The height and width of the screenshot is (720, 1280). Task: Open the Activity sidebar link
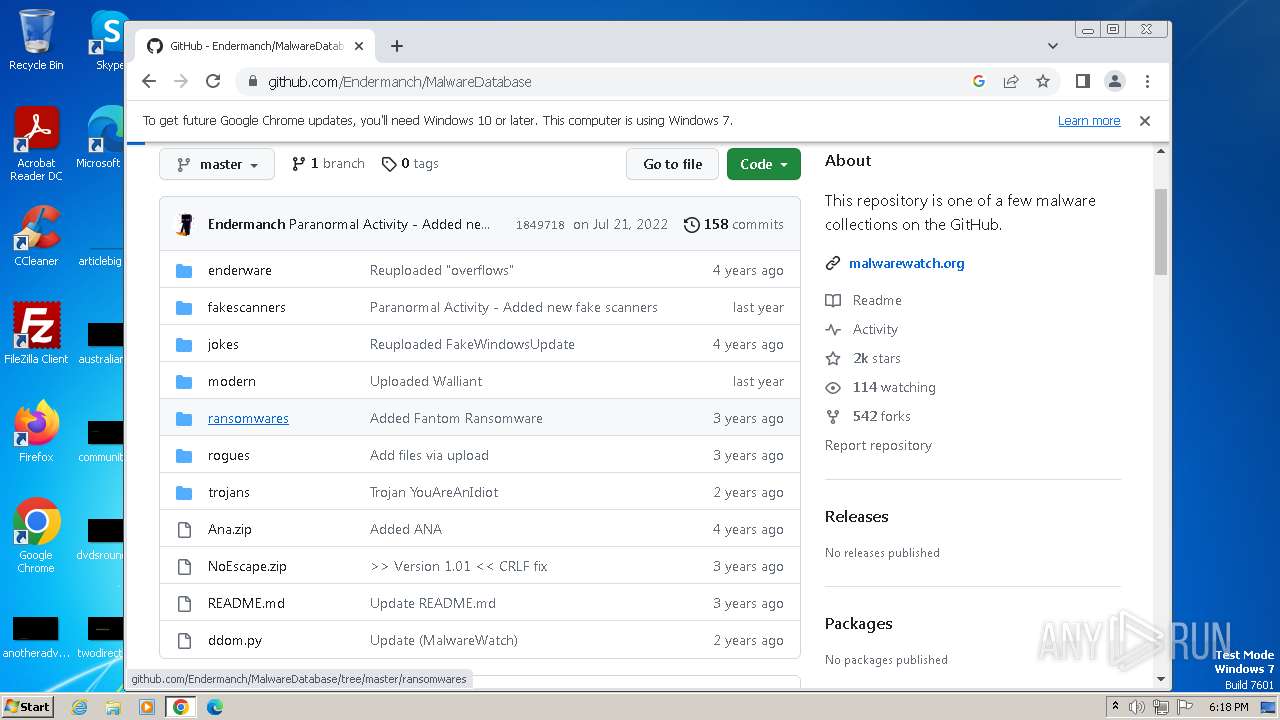(862, 330)
